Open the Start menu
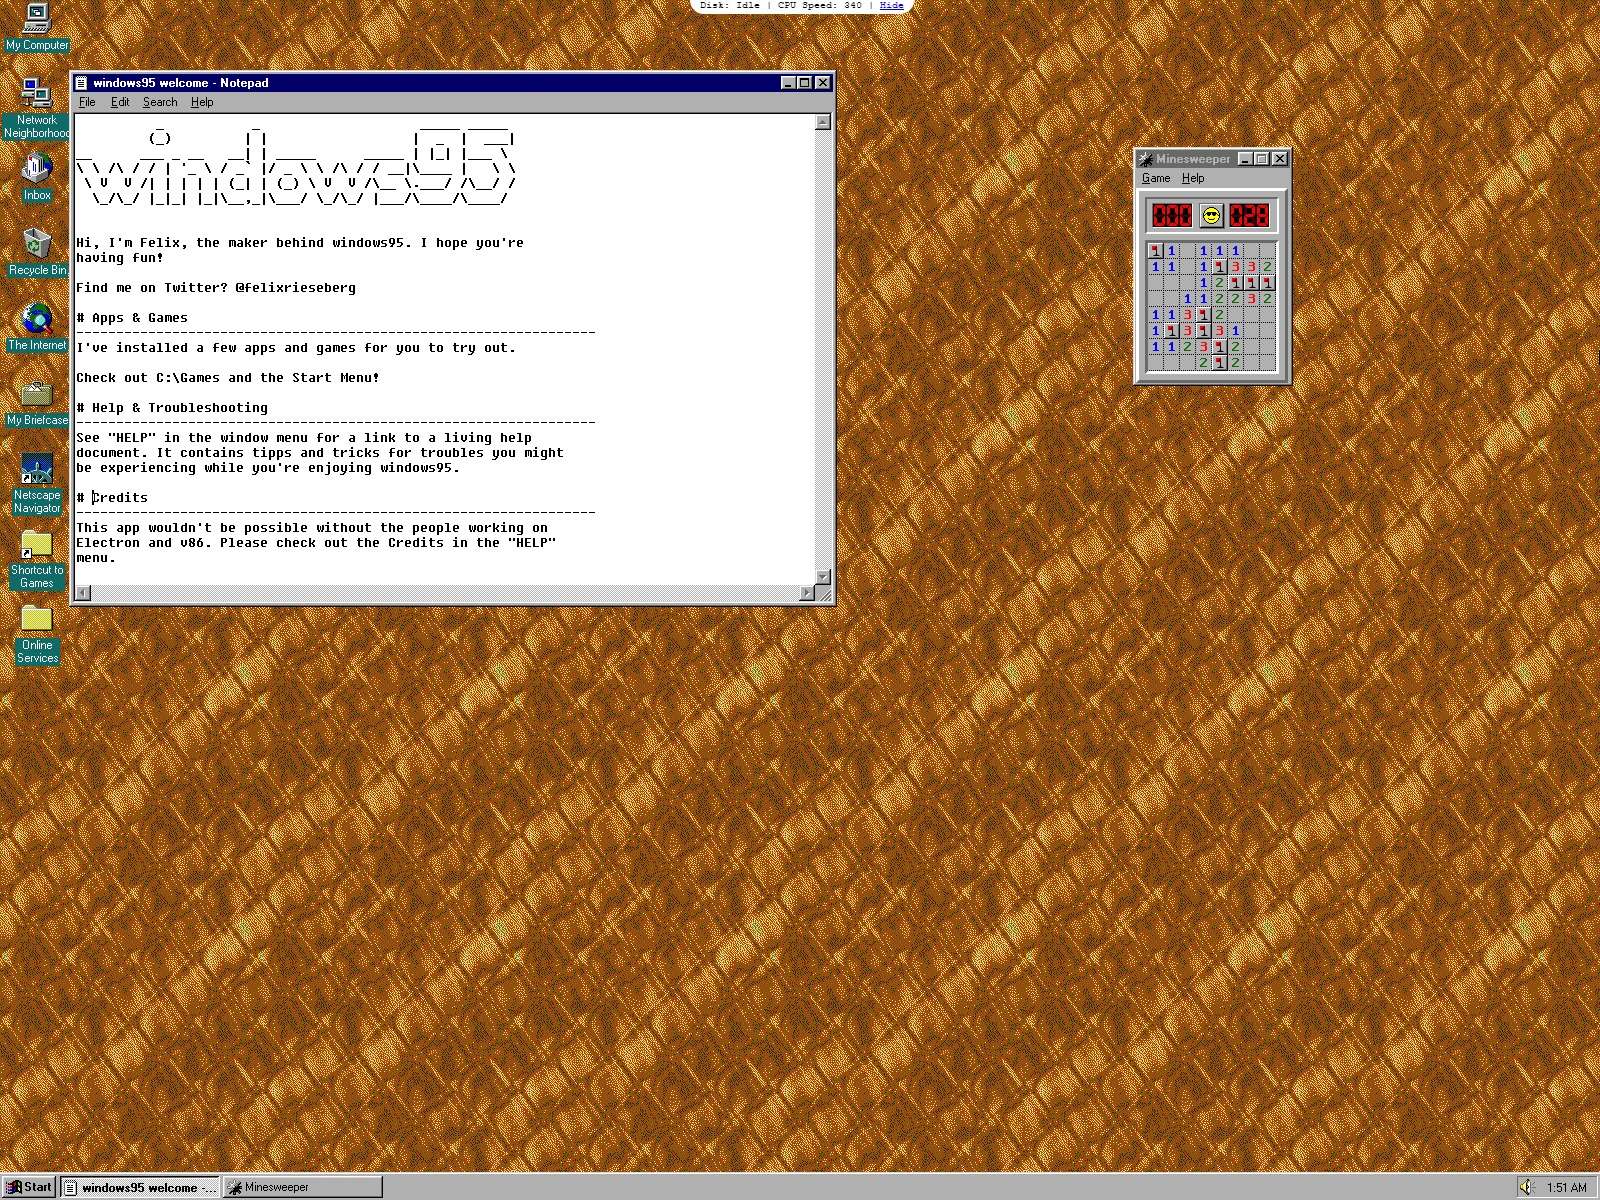1600x1200 pixels. pos(28,1186)
